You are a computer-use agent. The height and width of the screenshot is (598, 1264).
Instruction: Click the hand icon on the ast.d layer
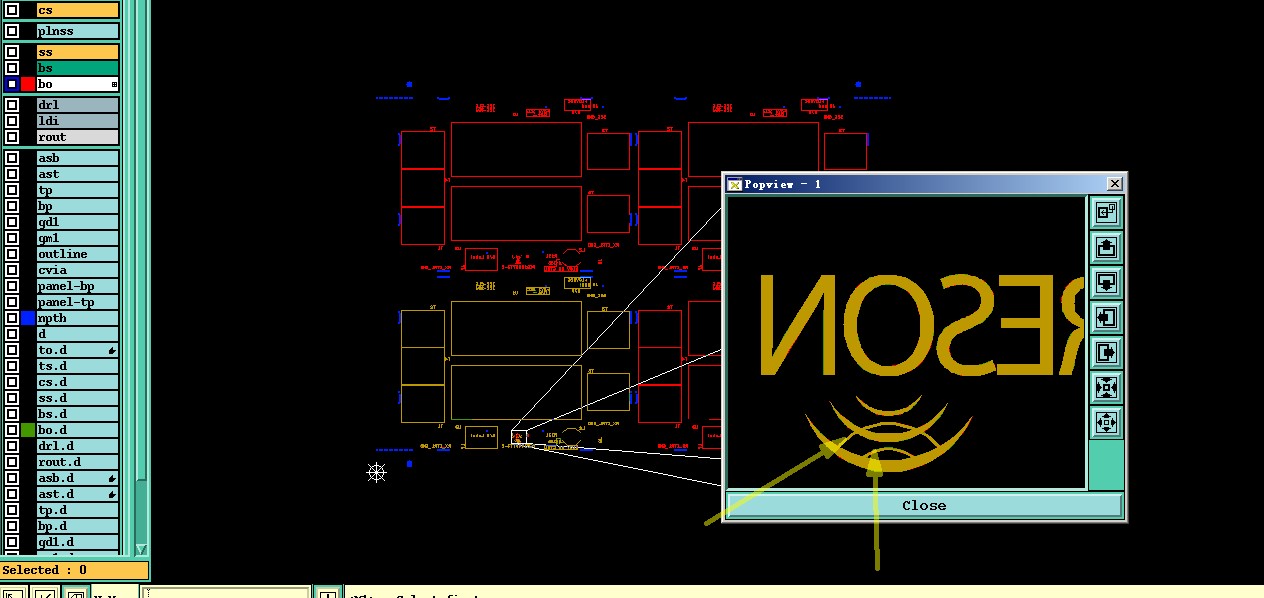112,494
